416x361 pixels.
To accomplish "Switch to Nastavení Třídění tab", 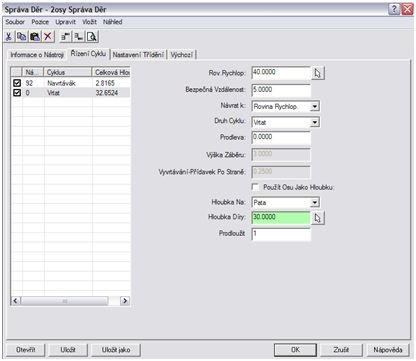I will coord(138,55).
